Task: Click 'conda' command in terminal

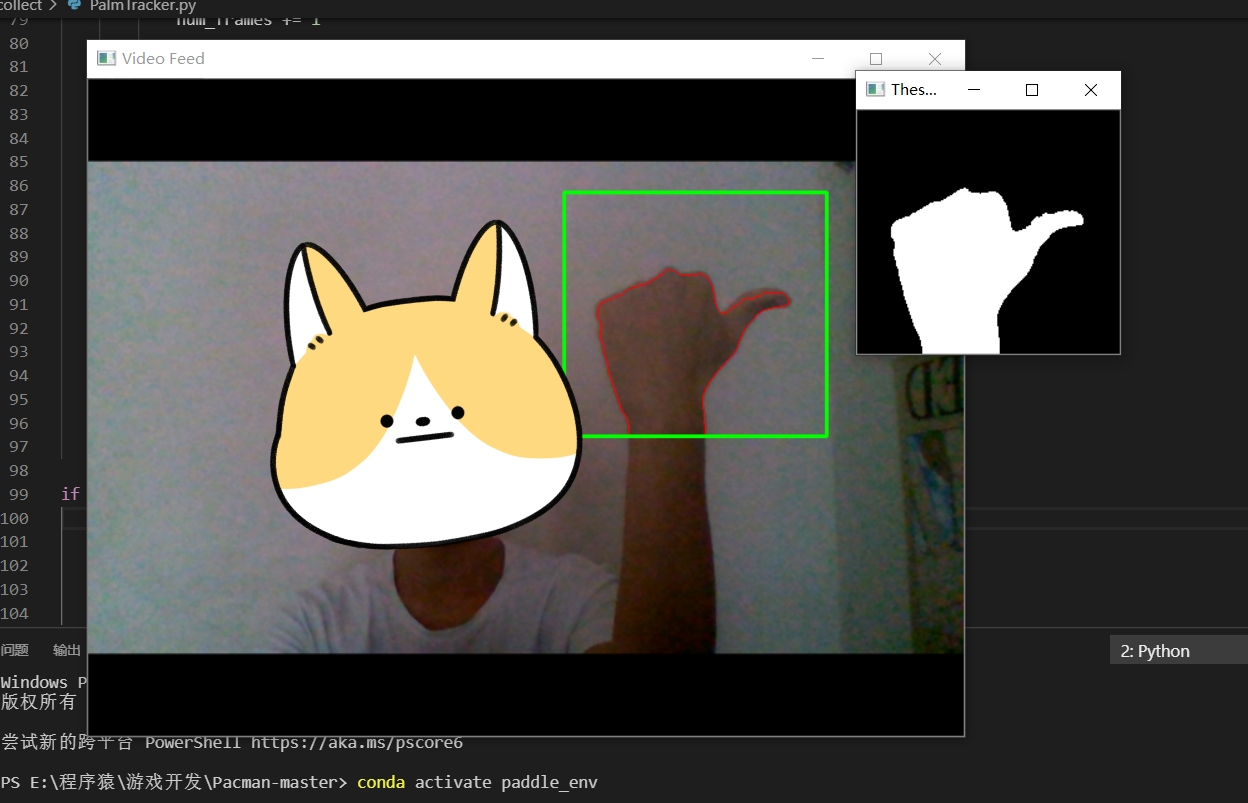Action: 381,782
